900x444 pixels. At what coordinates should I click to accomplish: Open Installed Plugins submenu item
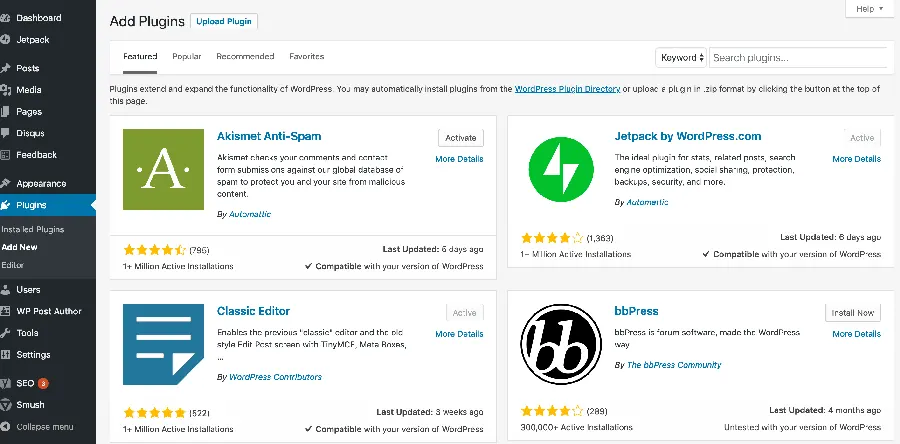[x=33, y=229]
